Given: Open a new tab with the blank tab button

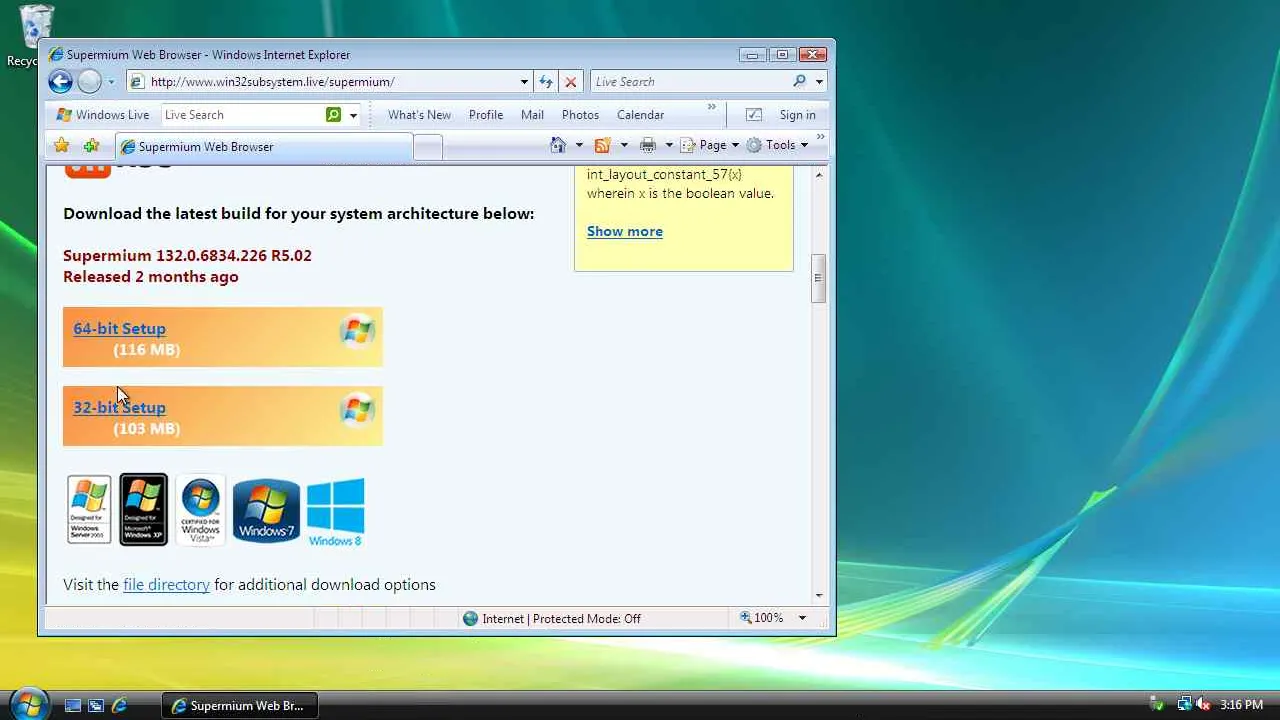Looking at the screenshot, I should click(x=428, y=147).
